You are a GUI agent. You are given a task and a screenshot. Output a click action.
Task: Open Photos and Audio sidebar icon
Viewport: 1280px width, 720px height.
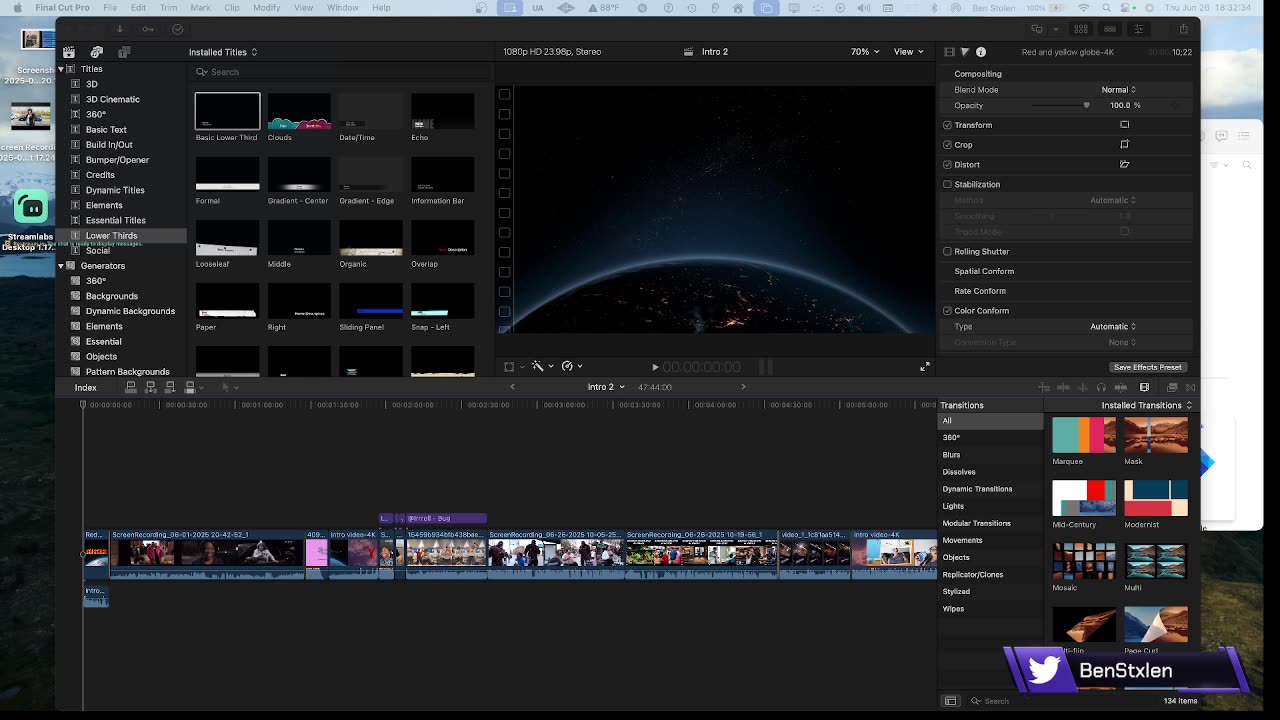[97, 52]
